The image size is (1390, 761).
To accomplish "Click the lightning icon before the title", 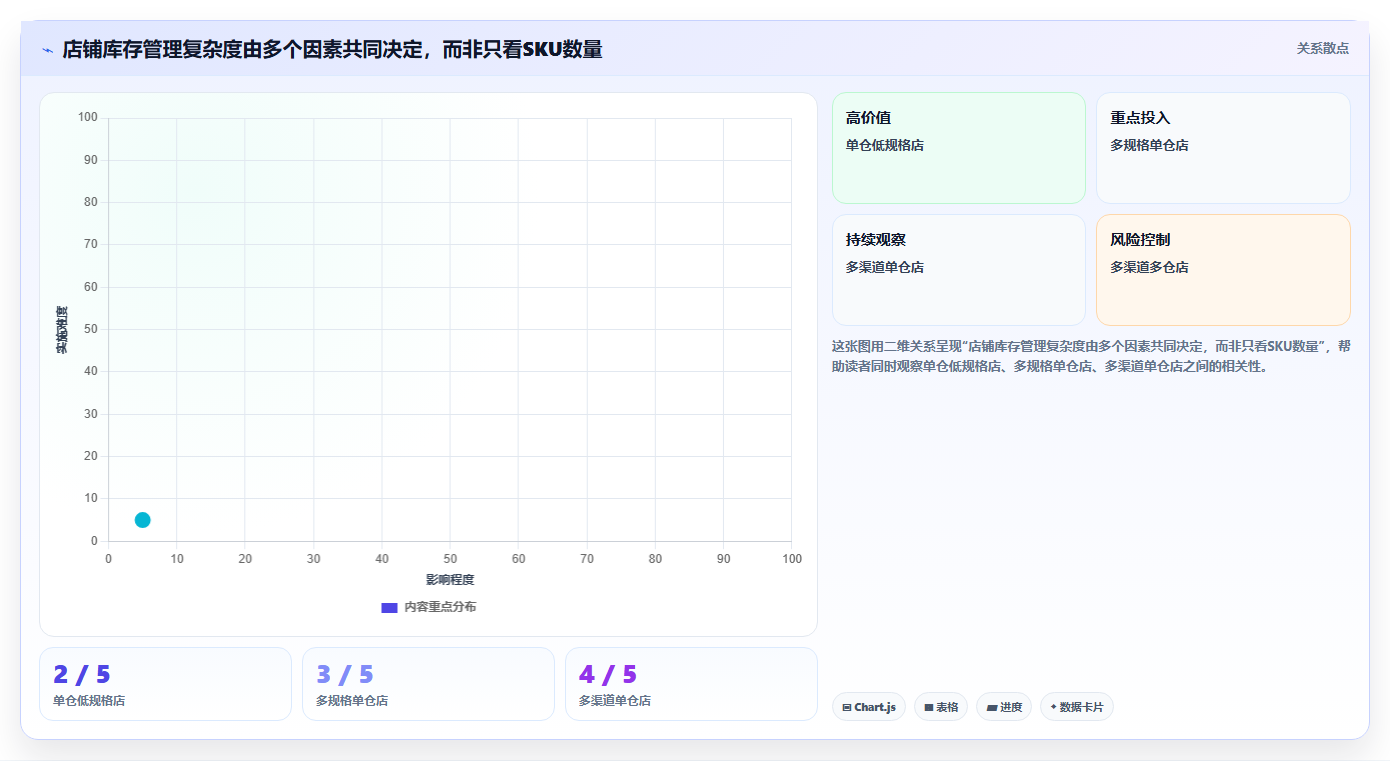I will [48, 49].
